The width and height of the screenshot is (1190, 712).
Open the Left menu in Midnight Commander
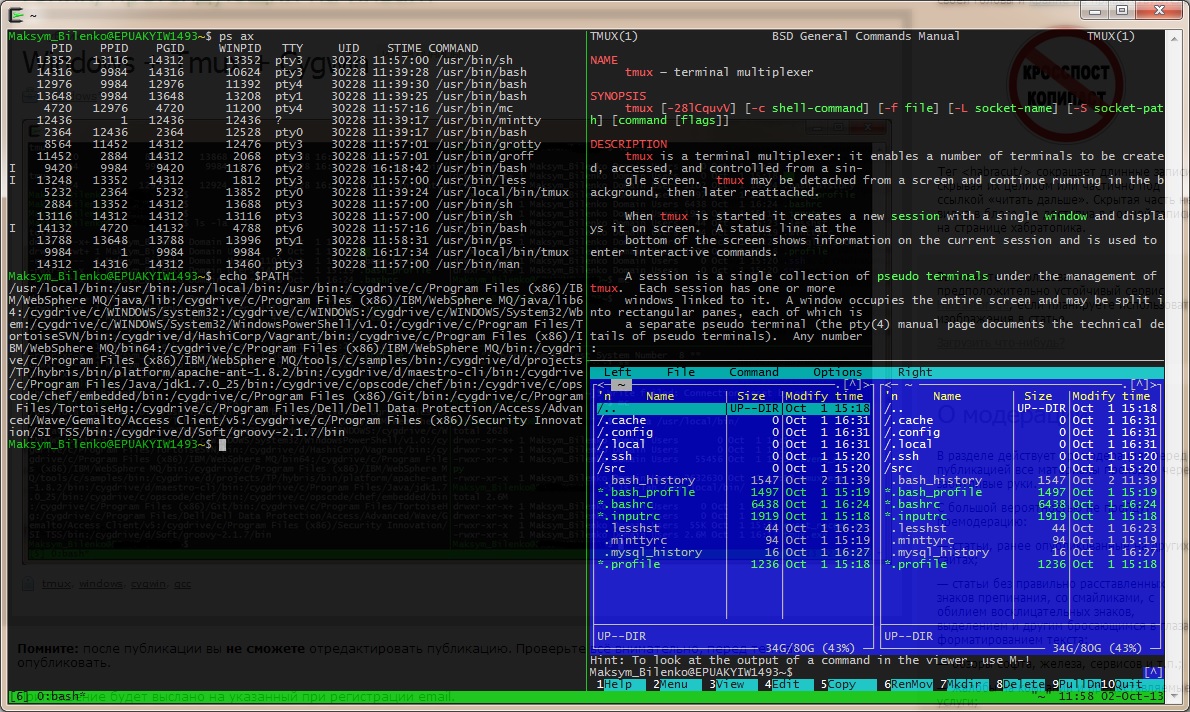(617, 372)
